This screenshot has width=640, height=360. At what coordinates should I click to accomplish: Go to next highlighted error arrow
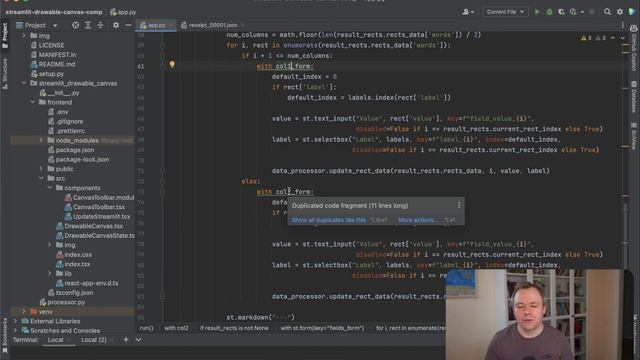pyautogui.click(x=622, y=38)
